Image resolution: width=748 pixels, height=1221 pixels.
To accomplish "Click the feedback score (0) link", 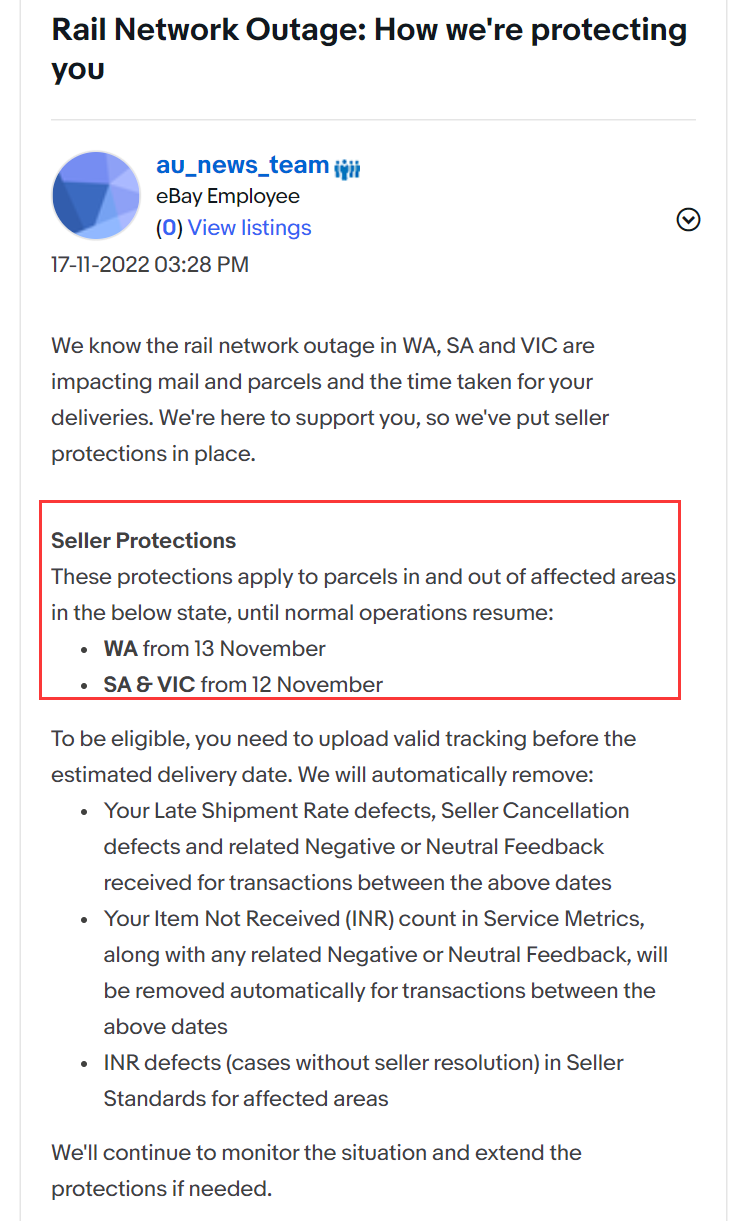I will coord(169,228).
